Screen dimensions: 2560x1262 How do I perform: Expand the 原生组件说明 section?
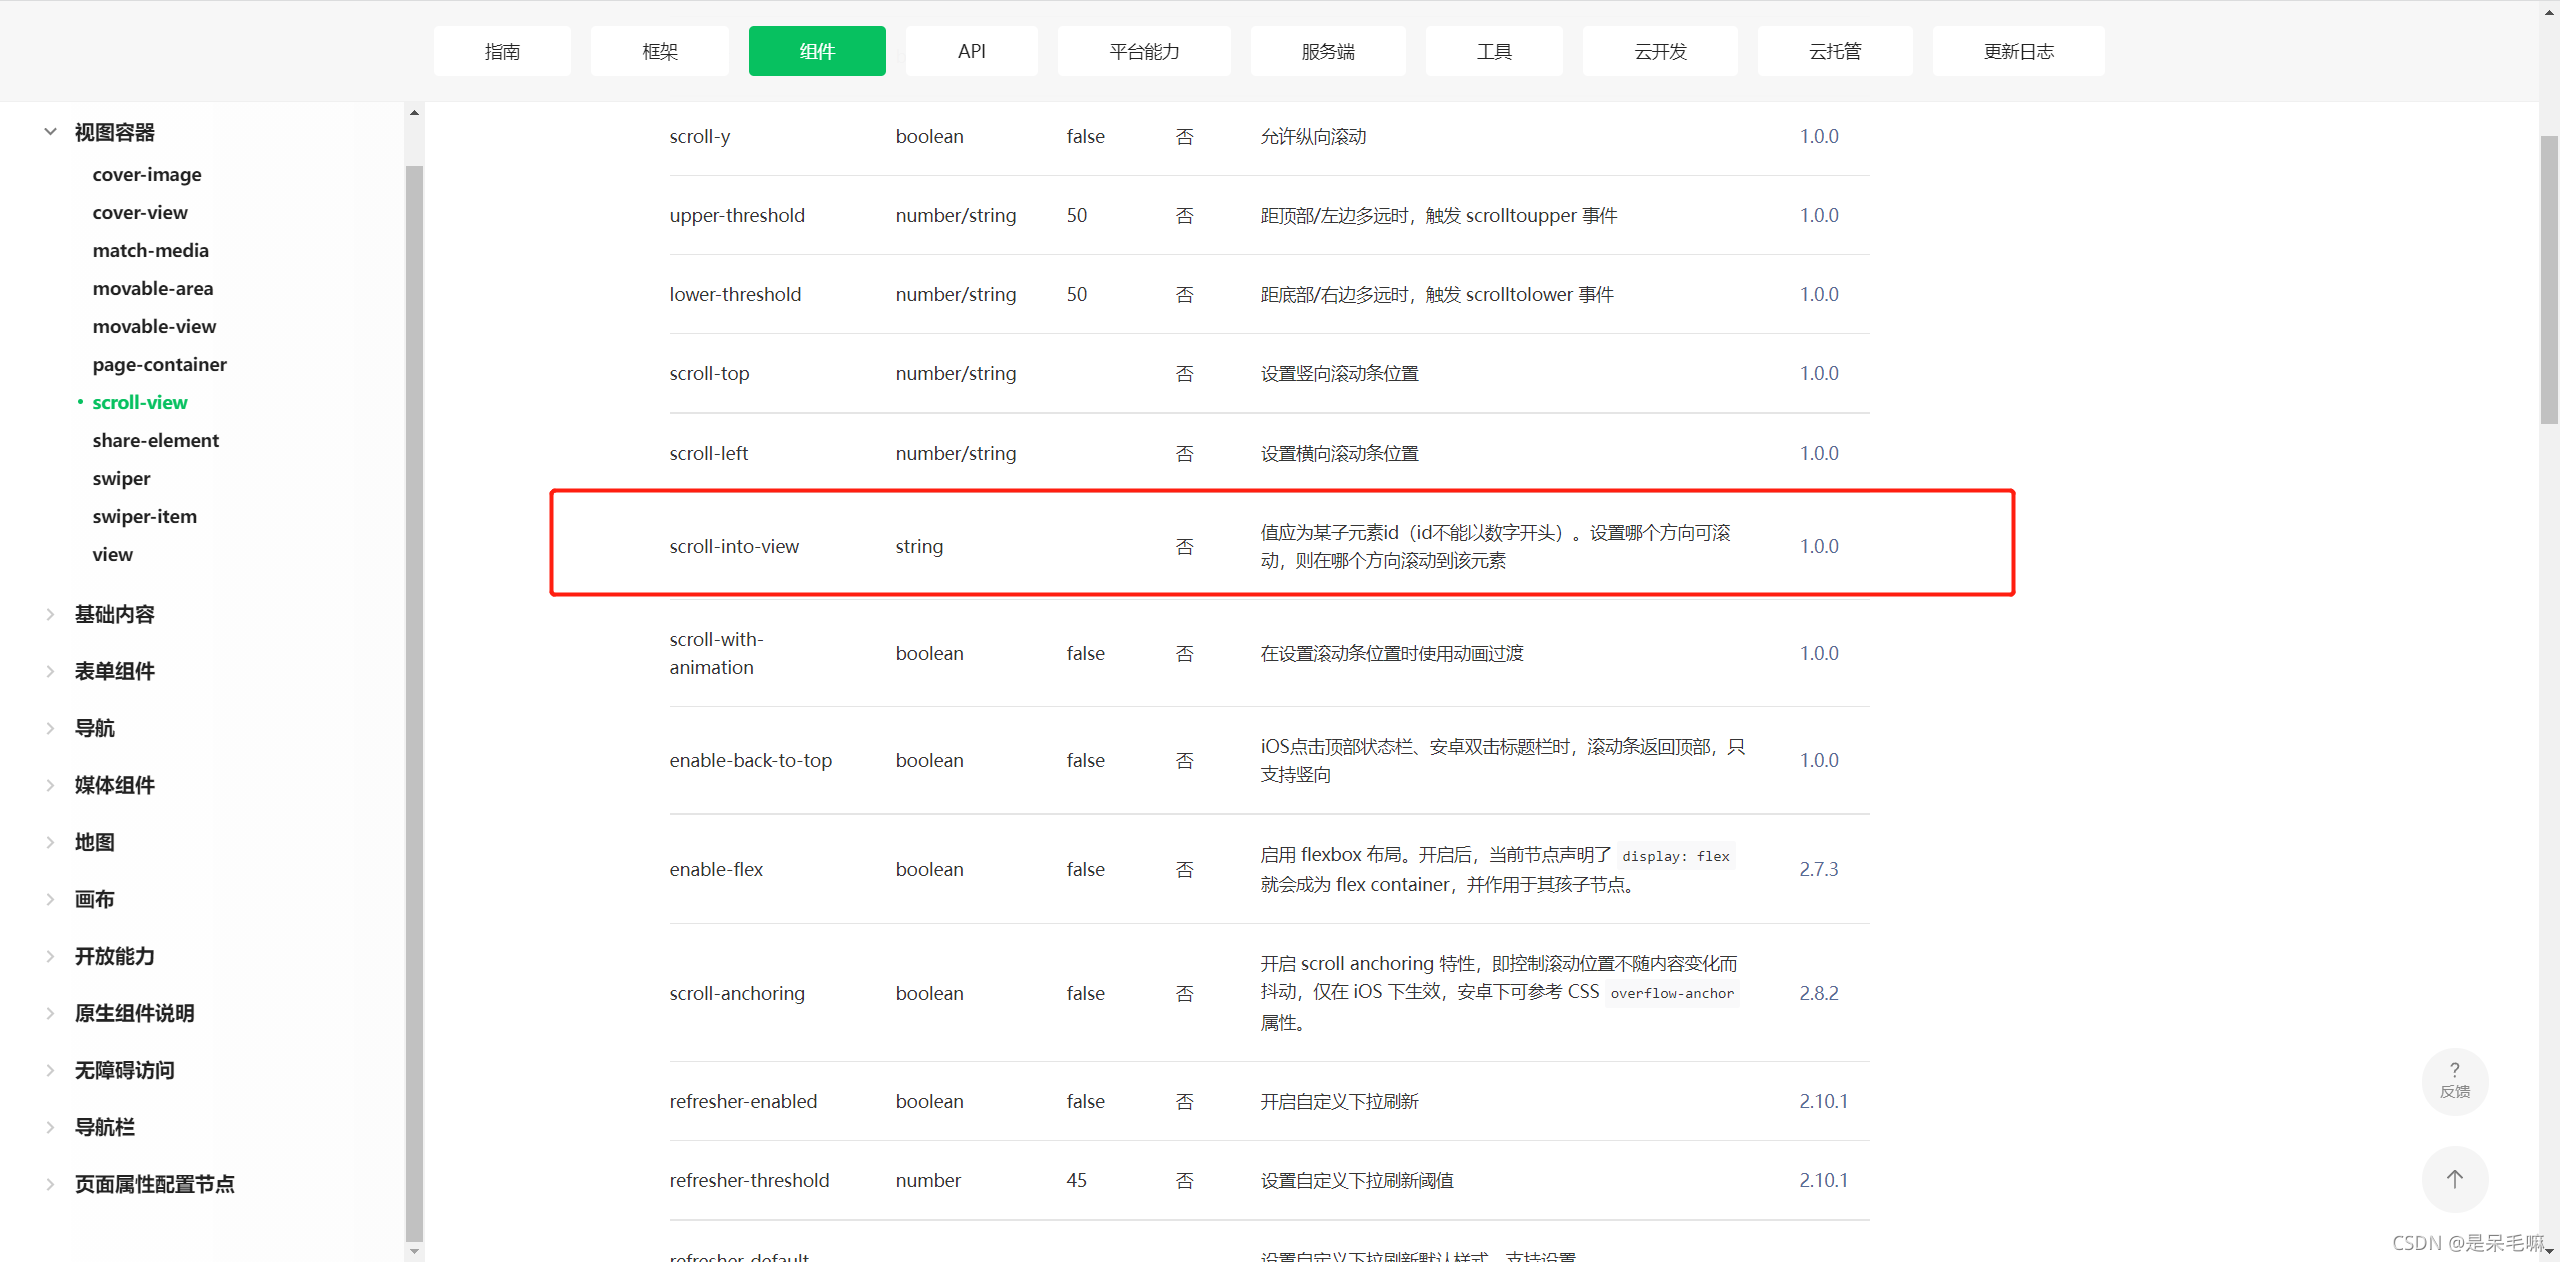134,1013
